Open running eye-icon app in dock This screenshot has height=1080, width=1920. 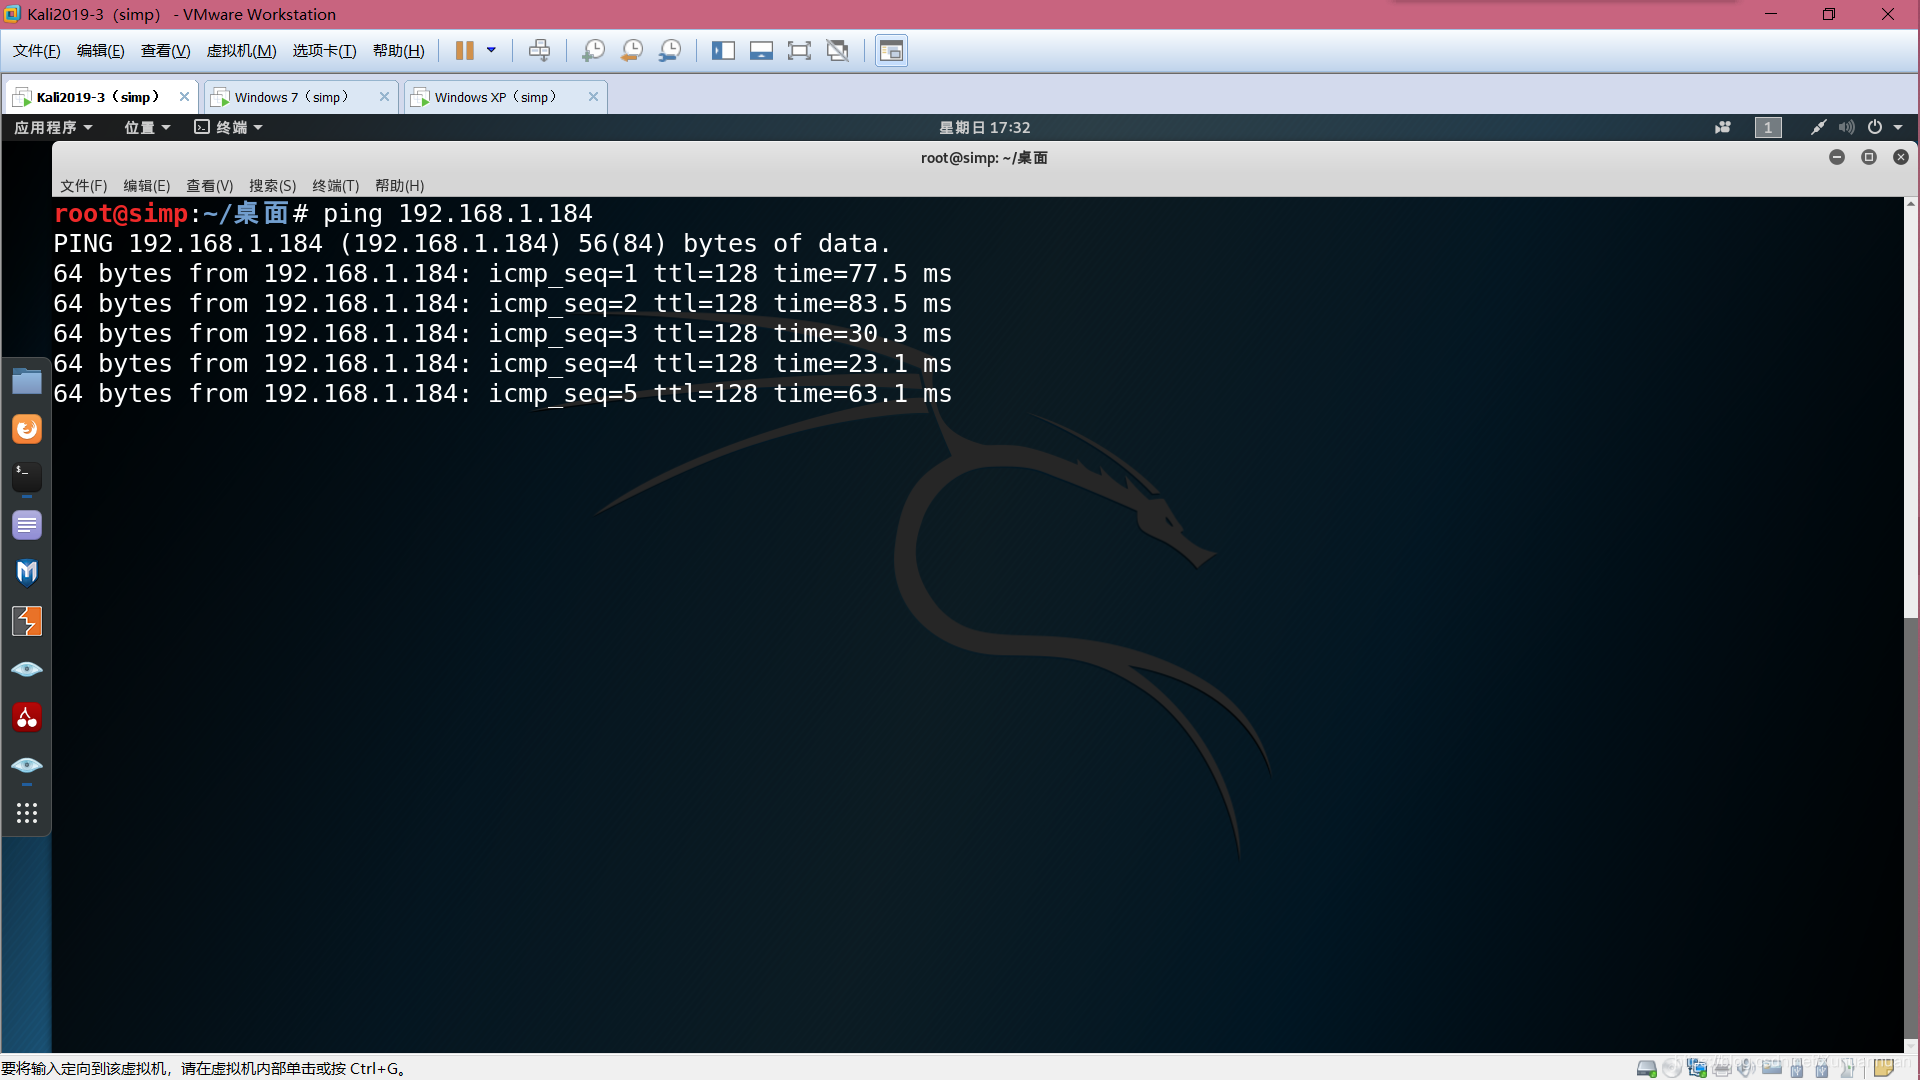click(x=27, y=765)
